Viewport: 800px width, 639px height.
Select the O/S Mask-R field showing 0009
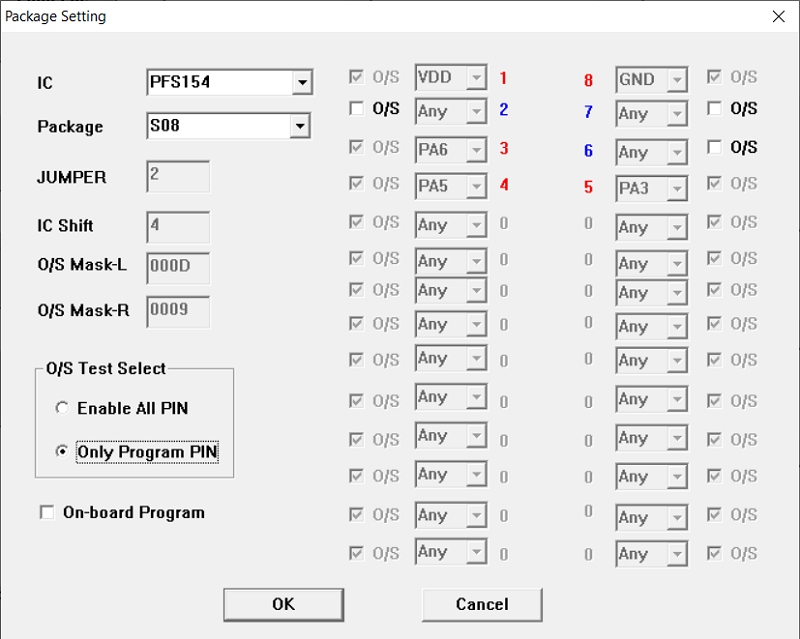tap(178, 311)
